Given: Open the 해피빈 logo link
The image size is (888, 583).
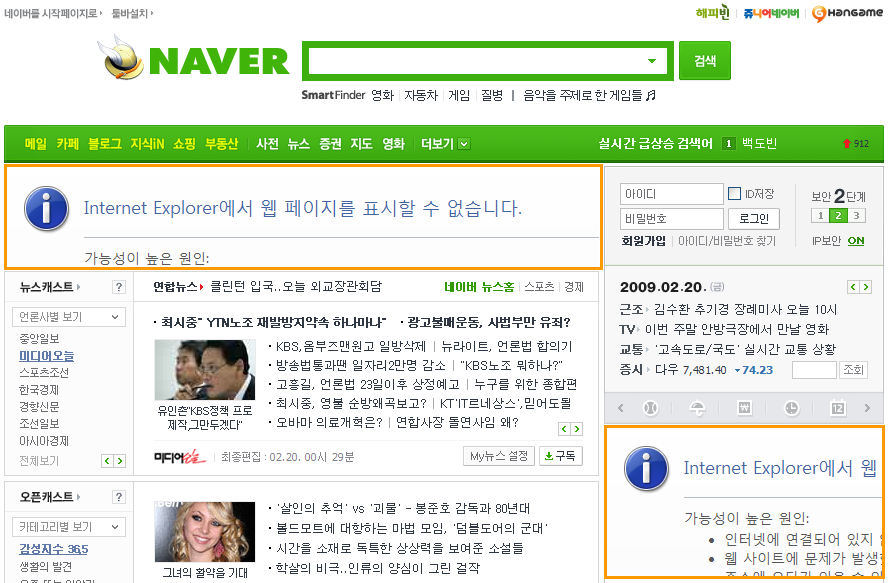Looking at the screenshot, I should pyautogui.click(x=712, y=12).
